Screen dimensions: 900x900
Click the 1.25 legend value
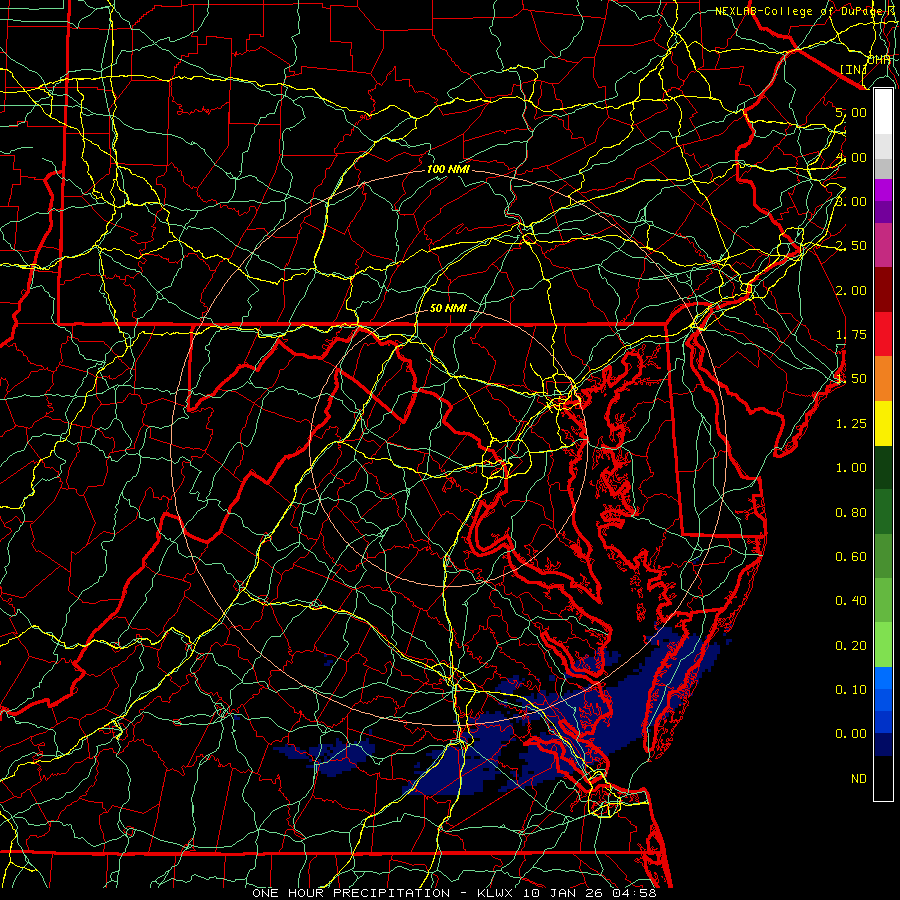(851, 424)
